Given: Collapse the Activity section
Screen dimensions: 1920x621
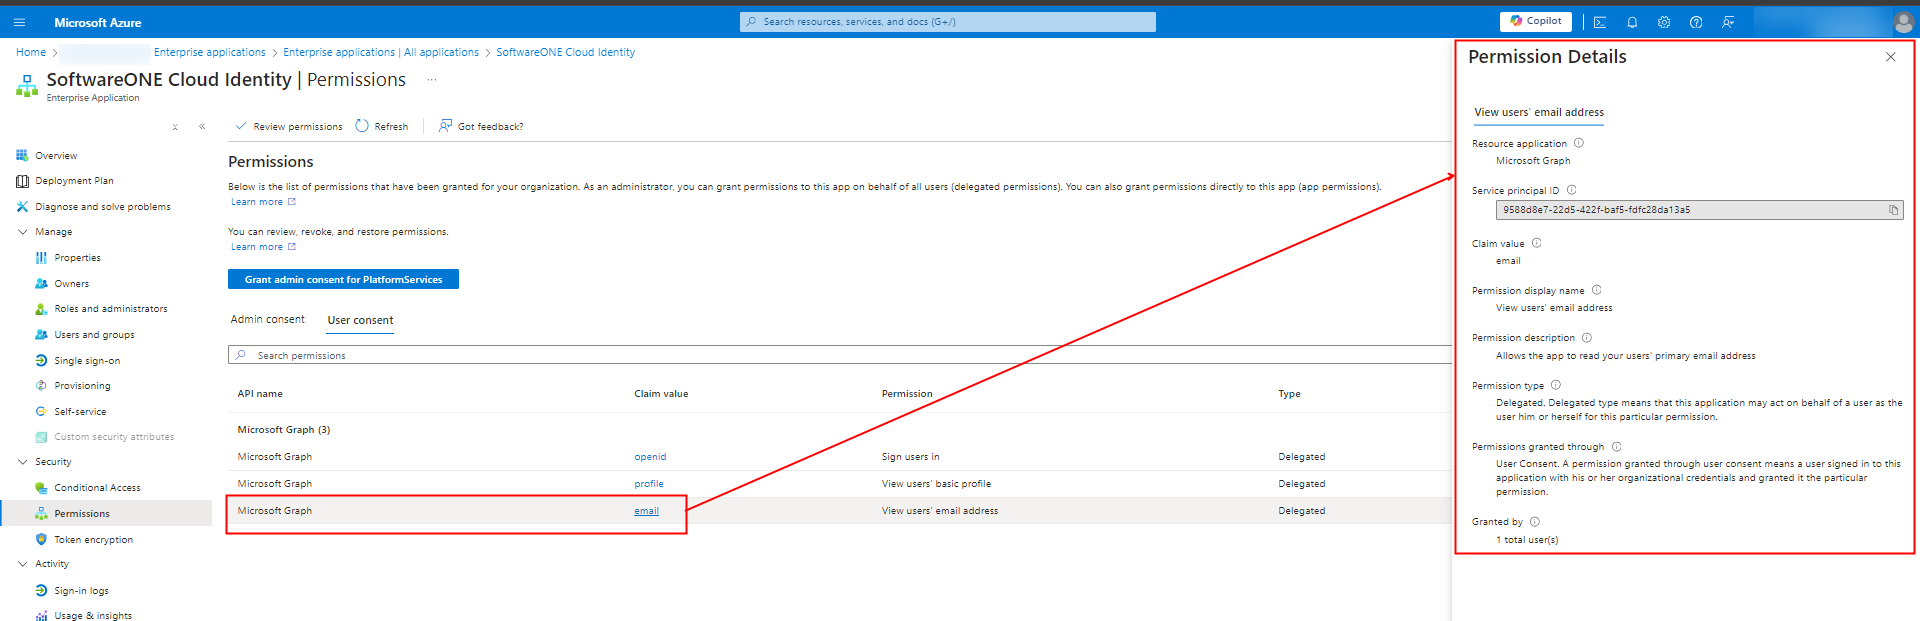Looking at the screenshot, I should tap(23, 564).
